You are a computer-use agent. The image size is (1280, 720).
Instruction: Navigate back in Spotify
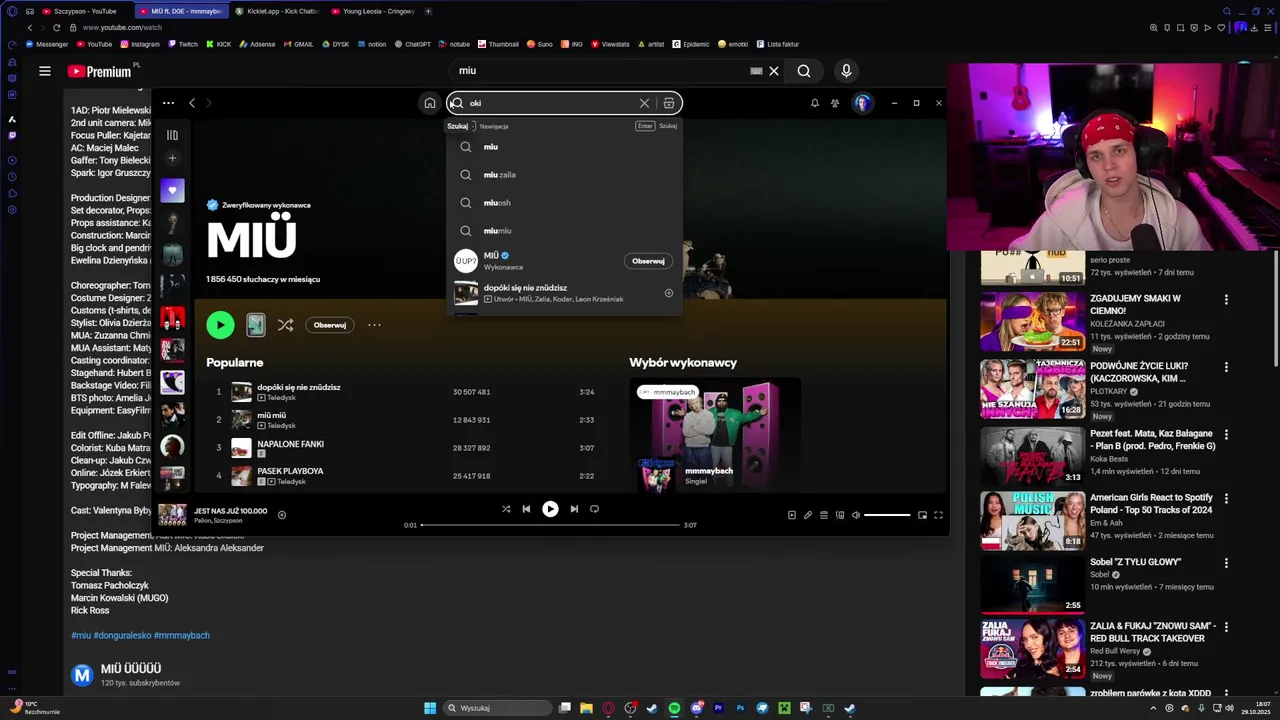[192, 103]
